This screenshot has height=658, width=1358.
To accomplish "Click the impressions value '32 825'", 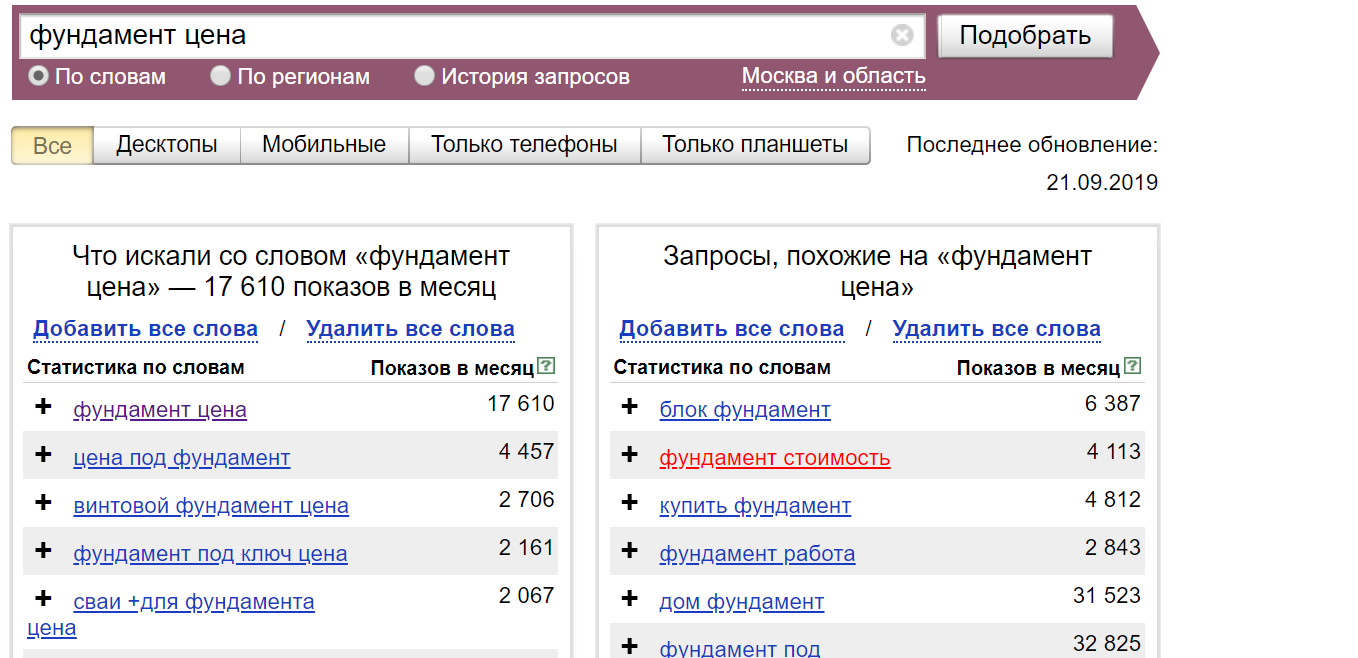I will pyautogui.click(x=1107, y=643).
